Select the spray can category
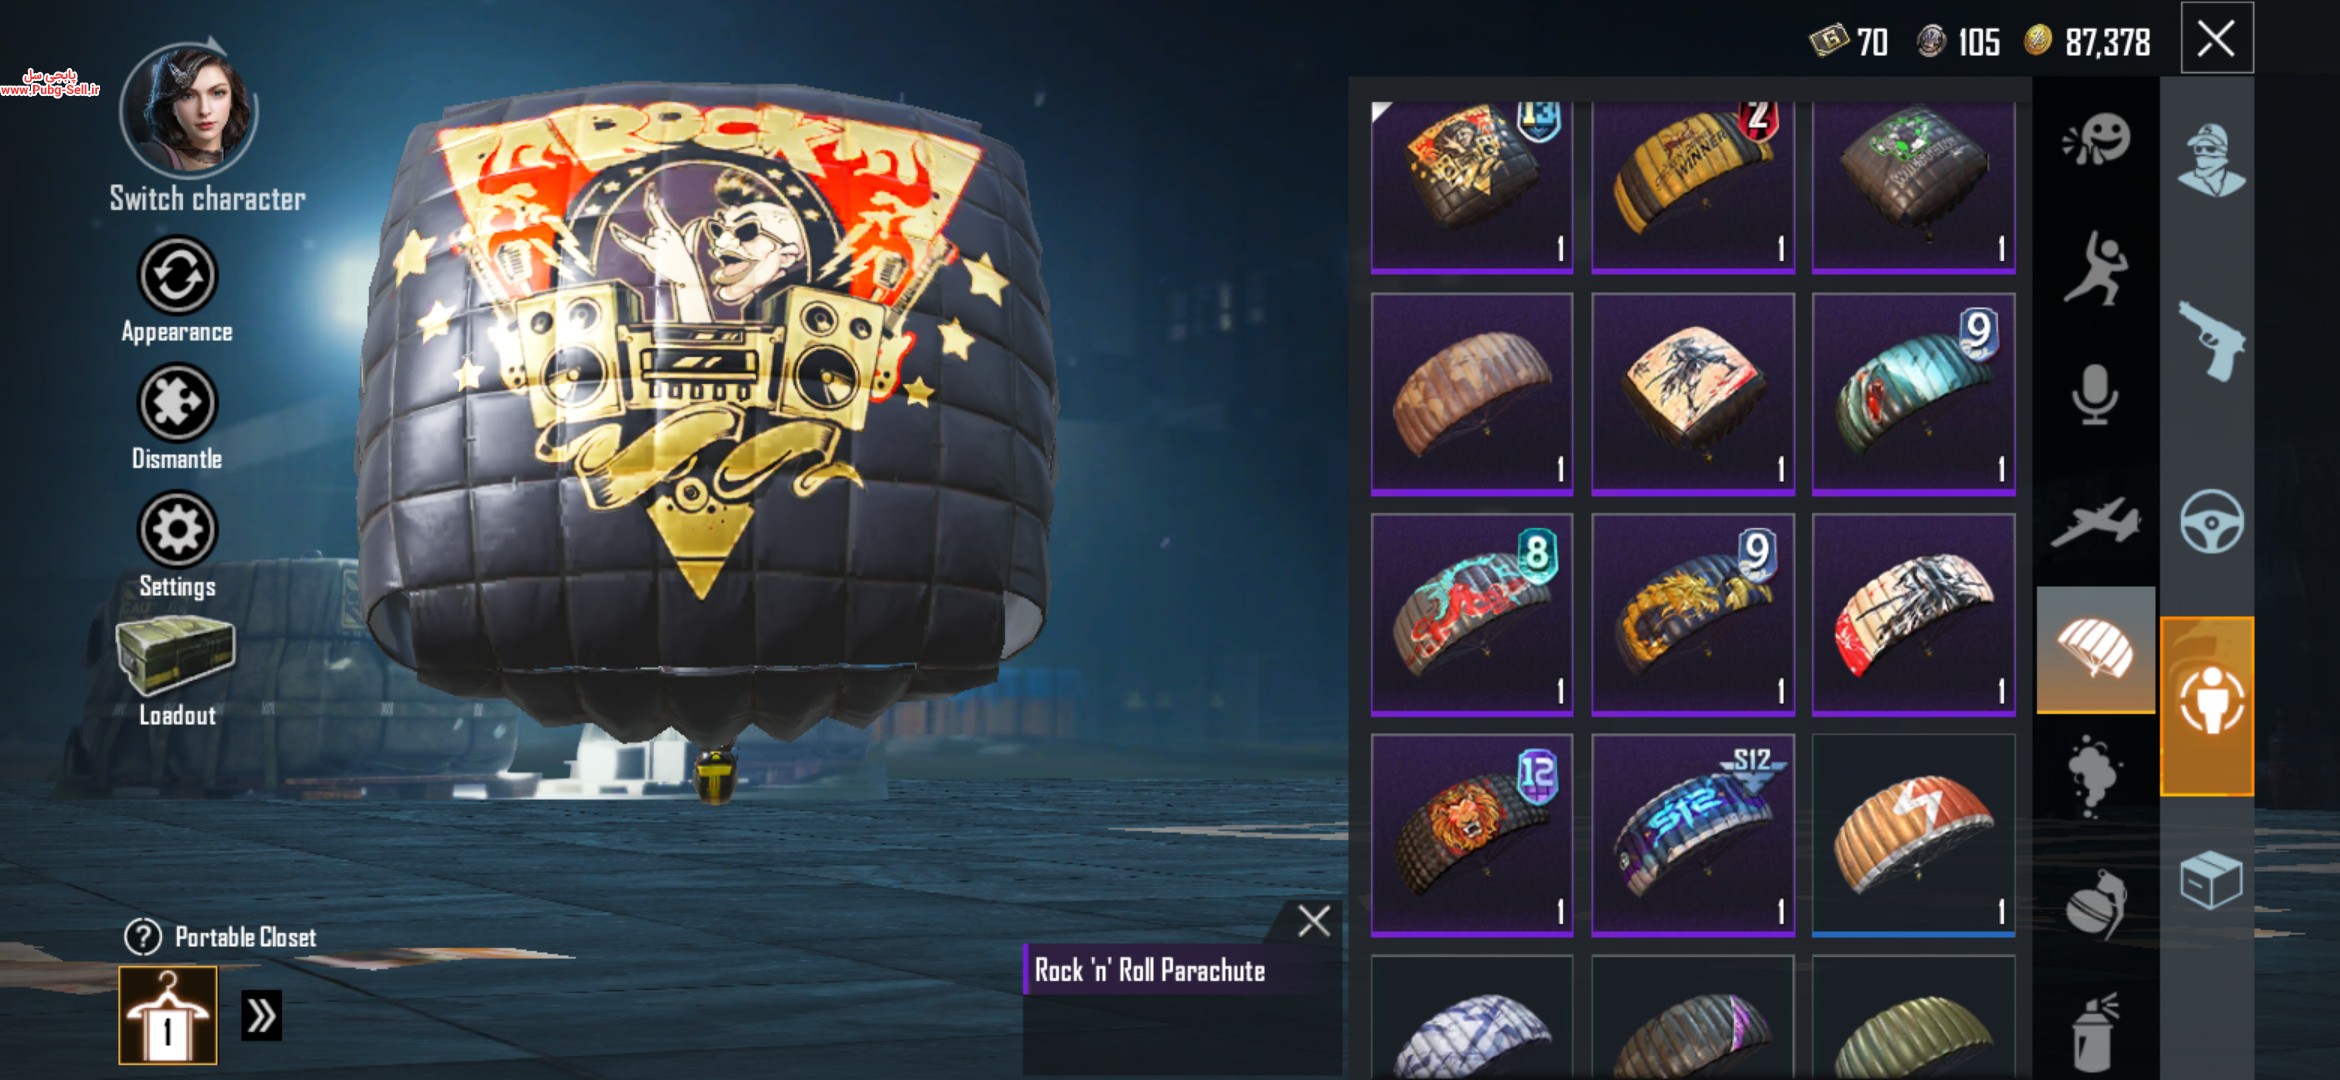Image resolution: width=2340 pixels, height=1080 pixels. (2095, 1030)
